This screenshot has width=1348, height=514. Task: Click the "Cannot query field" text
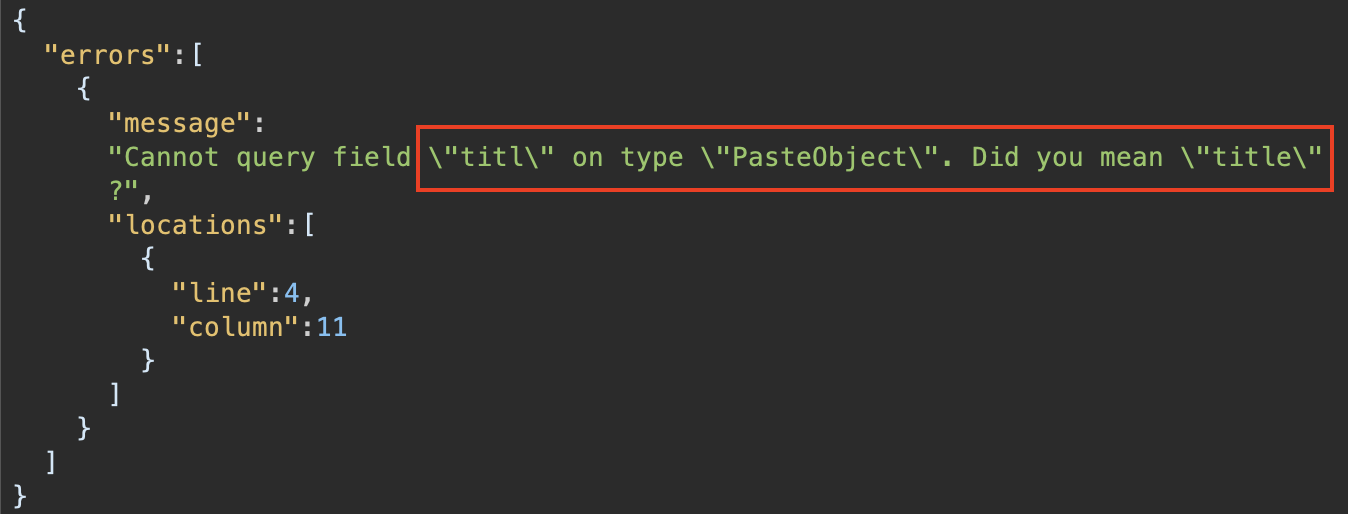tap(263, 157)
